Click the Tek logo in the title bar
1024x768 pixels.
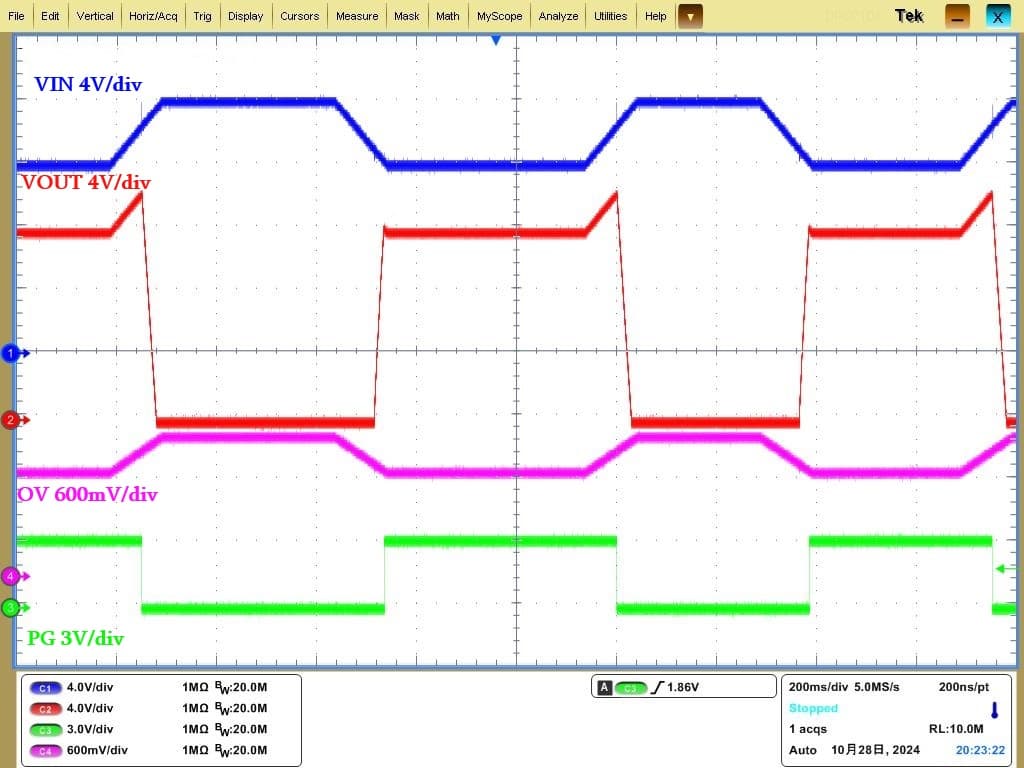tap(909, 16)
